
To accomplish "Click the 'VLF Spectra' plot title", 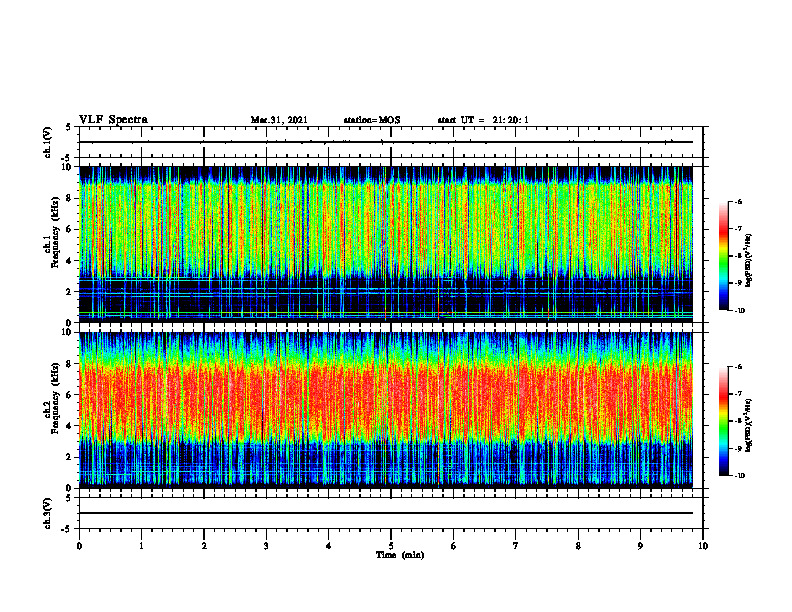I will pyautogui.click(x=113, y=120).
